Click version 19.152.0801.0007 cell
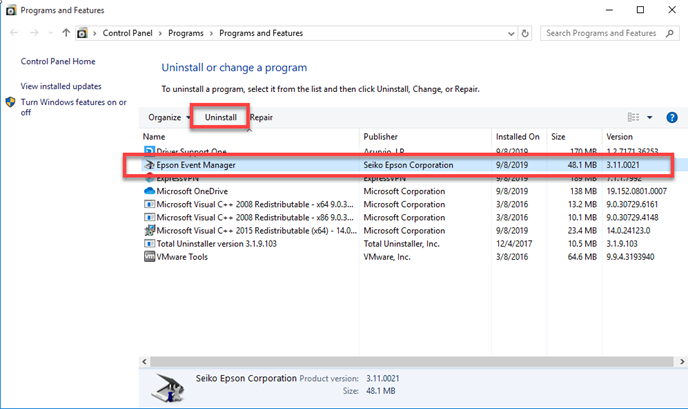 [636, 191]
